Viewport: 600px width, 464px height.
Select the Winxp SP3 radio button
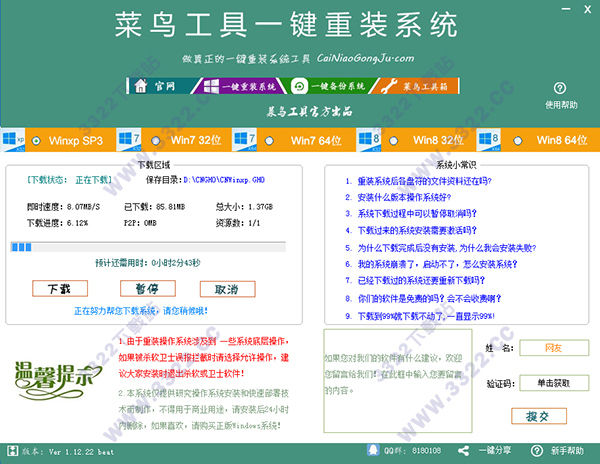[x=36, y=141]
